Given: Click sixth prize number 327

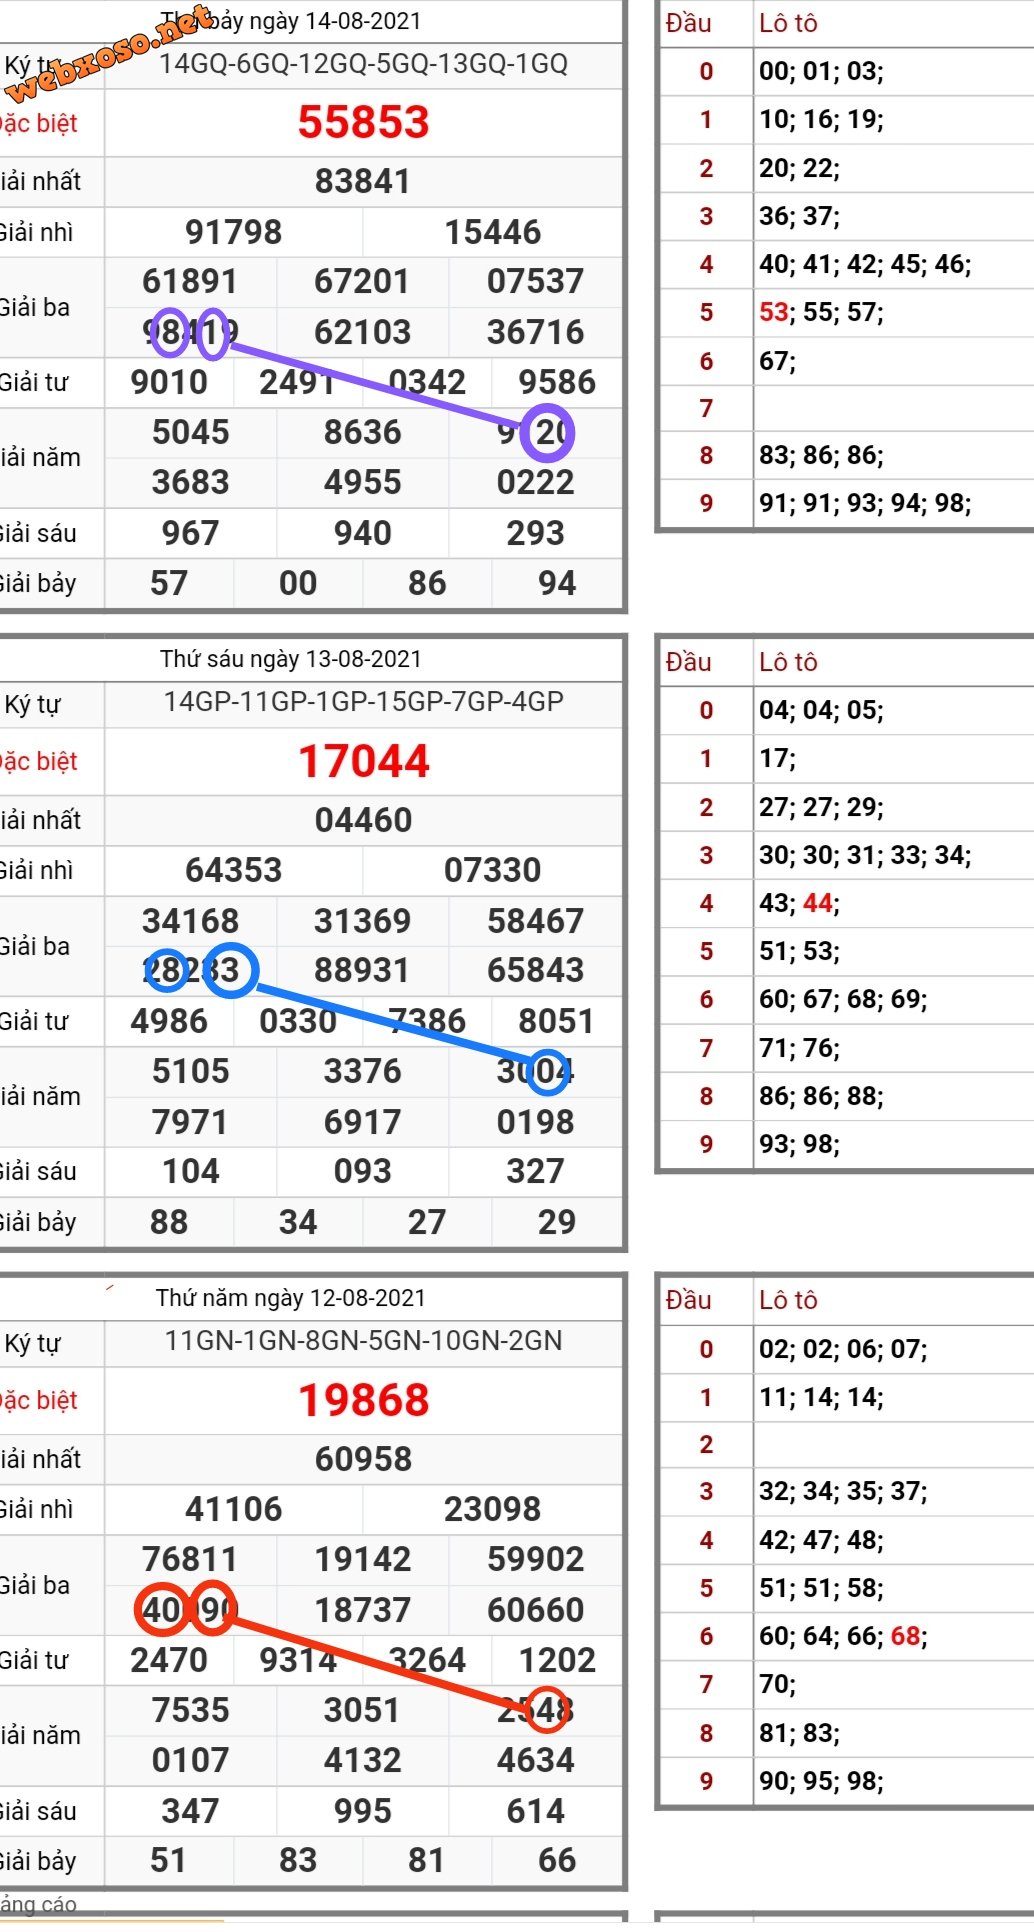Looking at the screenshot, I should [x=535, y=1171].
